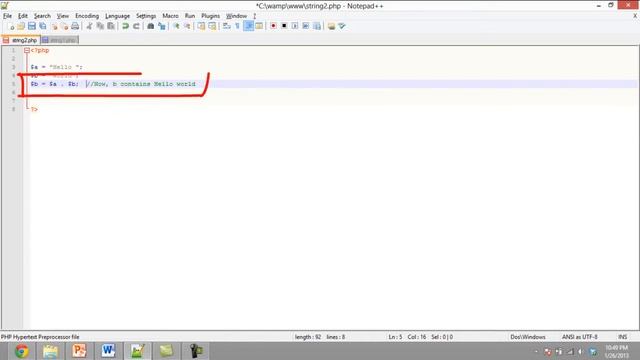
Task: Click the plugin folder toolbar icon
Action: point(331,26)
